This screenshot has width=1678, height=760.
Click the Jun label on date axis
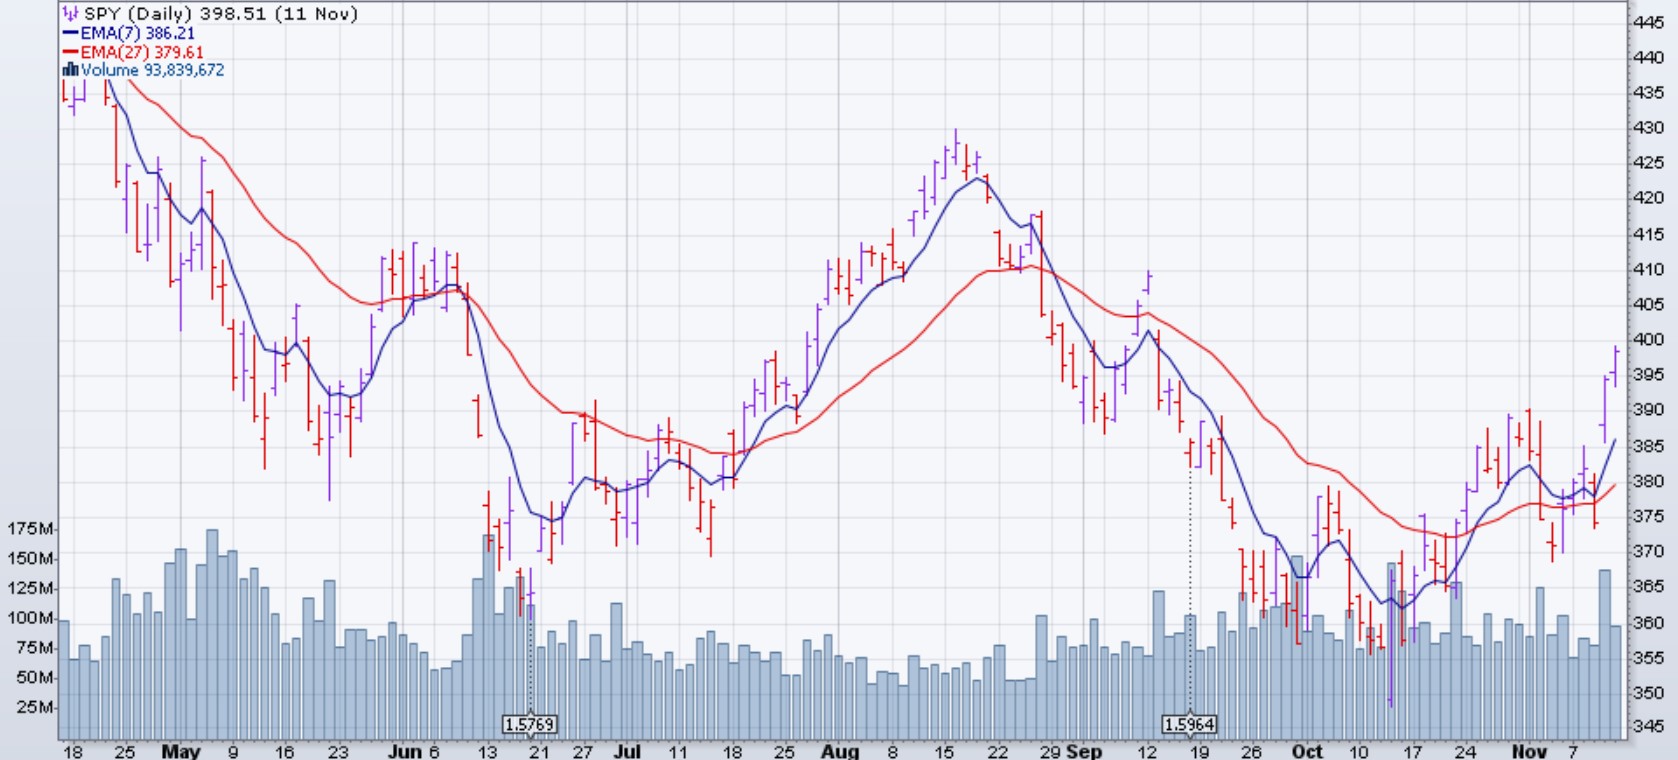[x=404, y=751]
